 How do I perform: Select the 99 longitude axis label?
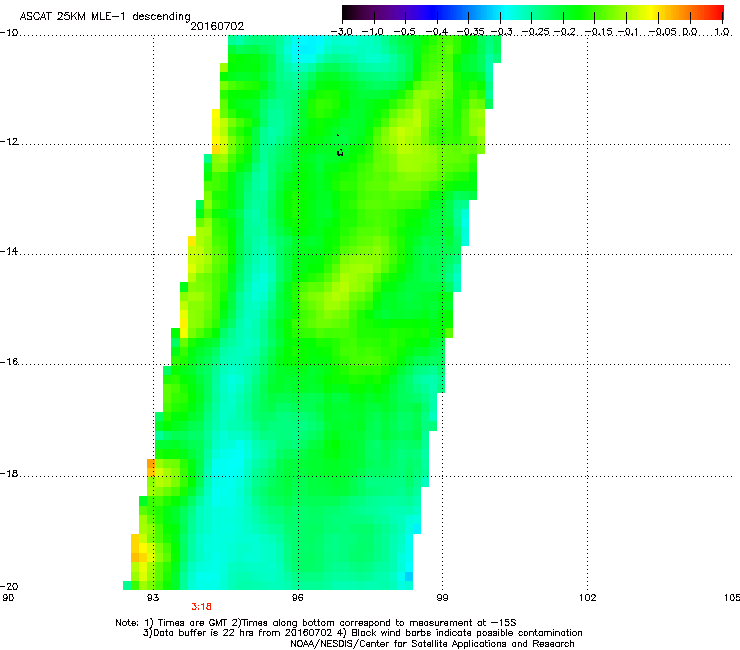(442, 598)
